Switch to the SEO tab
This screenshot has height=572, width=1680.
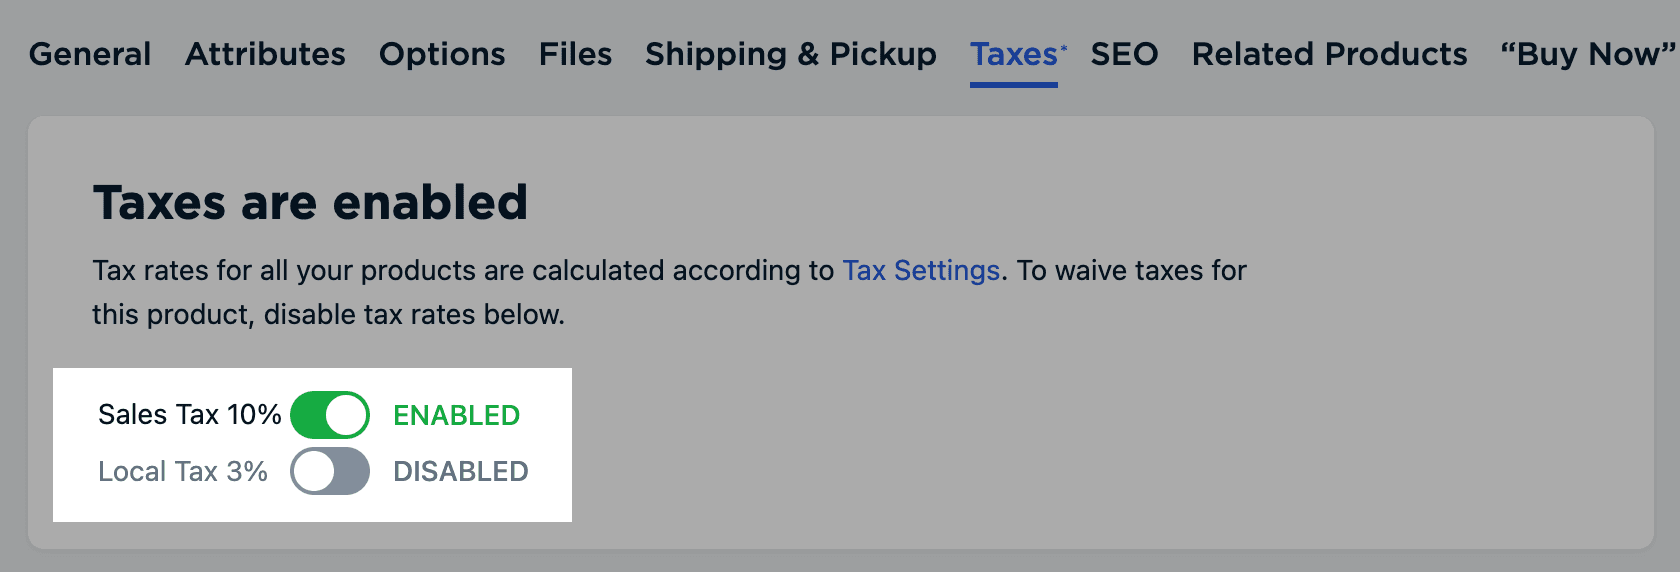[1124, 54]
